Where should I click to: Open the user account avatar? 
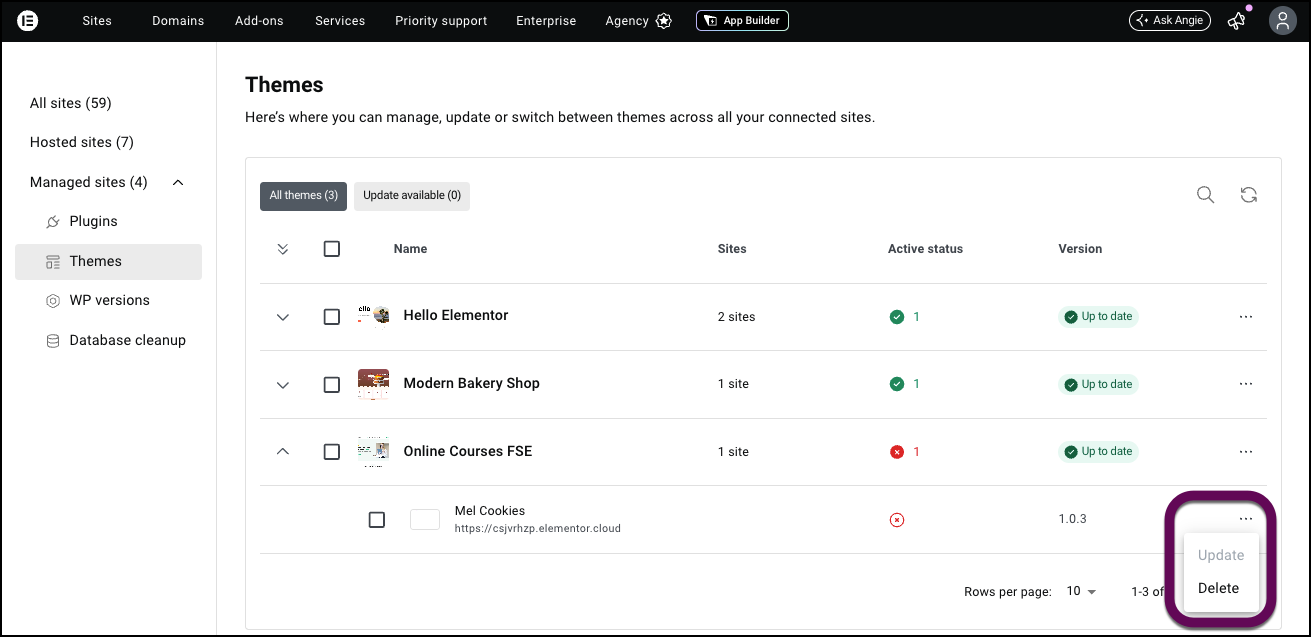tap(1282, 21)
